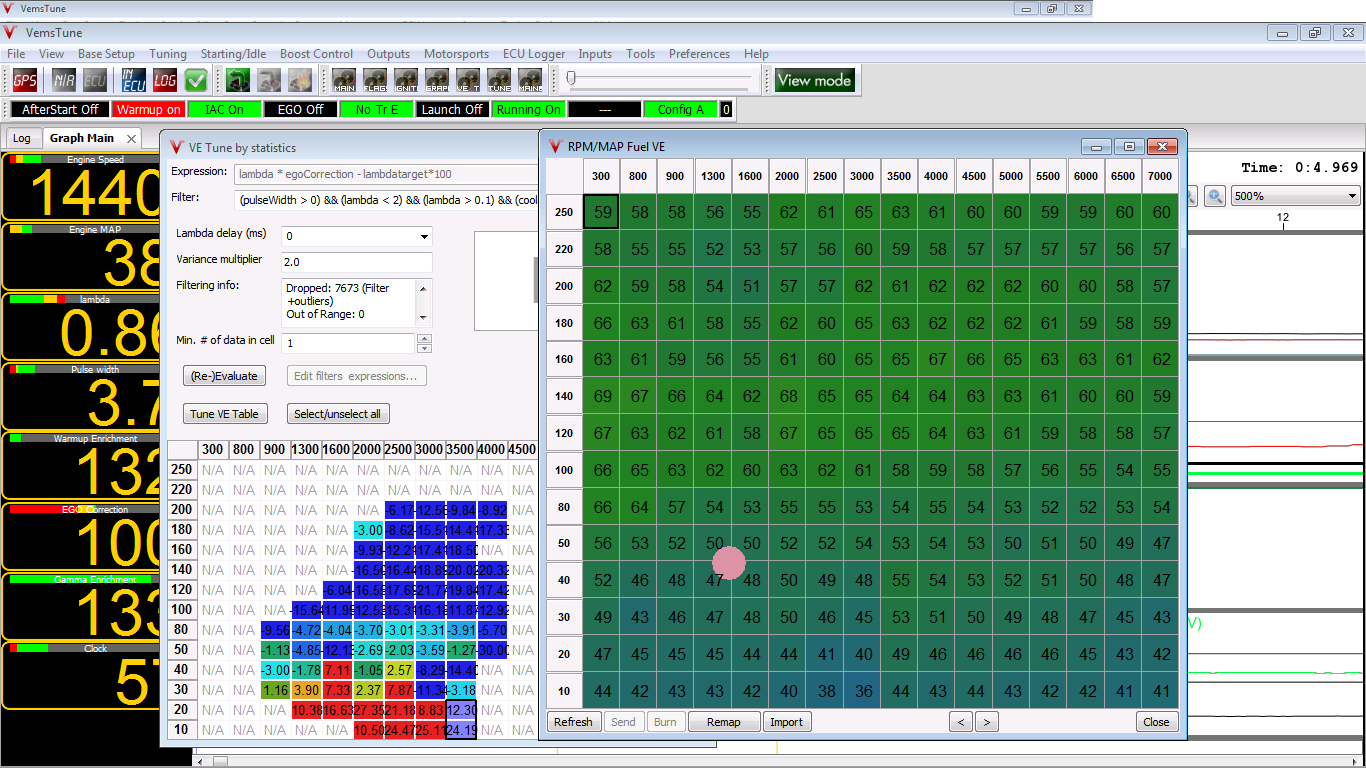Open the Lambda delay dropdown
The width and height of the screenshot is (1366, 768).
click(x=425, y=237)
